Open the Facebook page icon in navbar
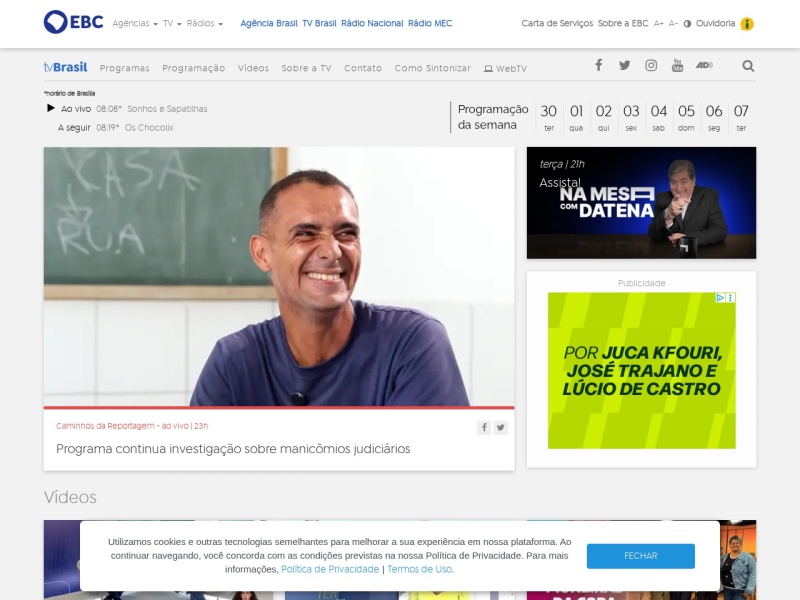The height and width of the screenshot is (600, 800). [x=598, y=65]
